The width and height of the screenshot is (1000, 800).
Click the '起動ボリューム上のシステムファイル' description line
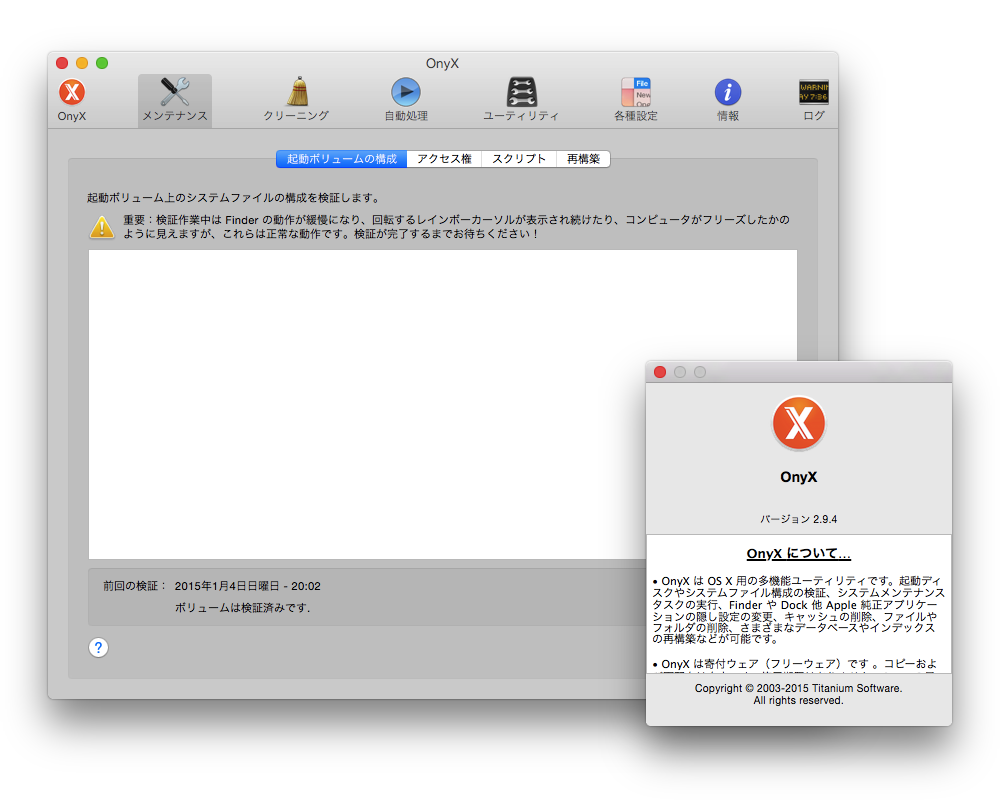(x=233, y=198)
